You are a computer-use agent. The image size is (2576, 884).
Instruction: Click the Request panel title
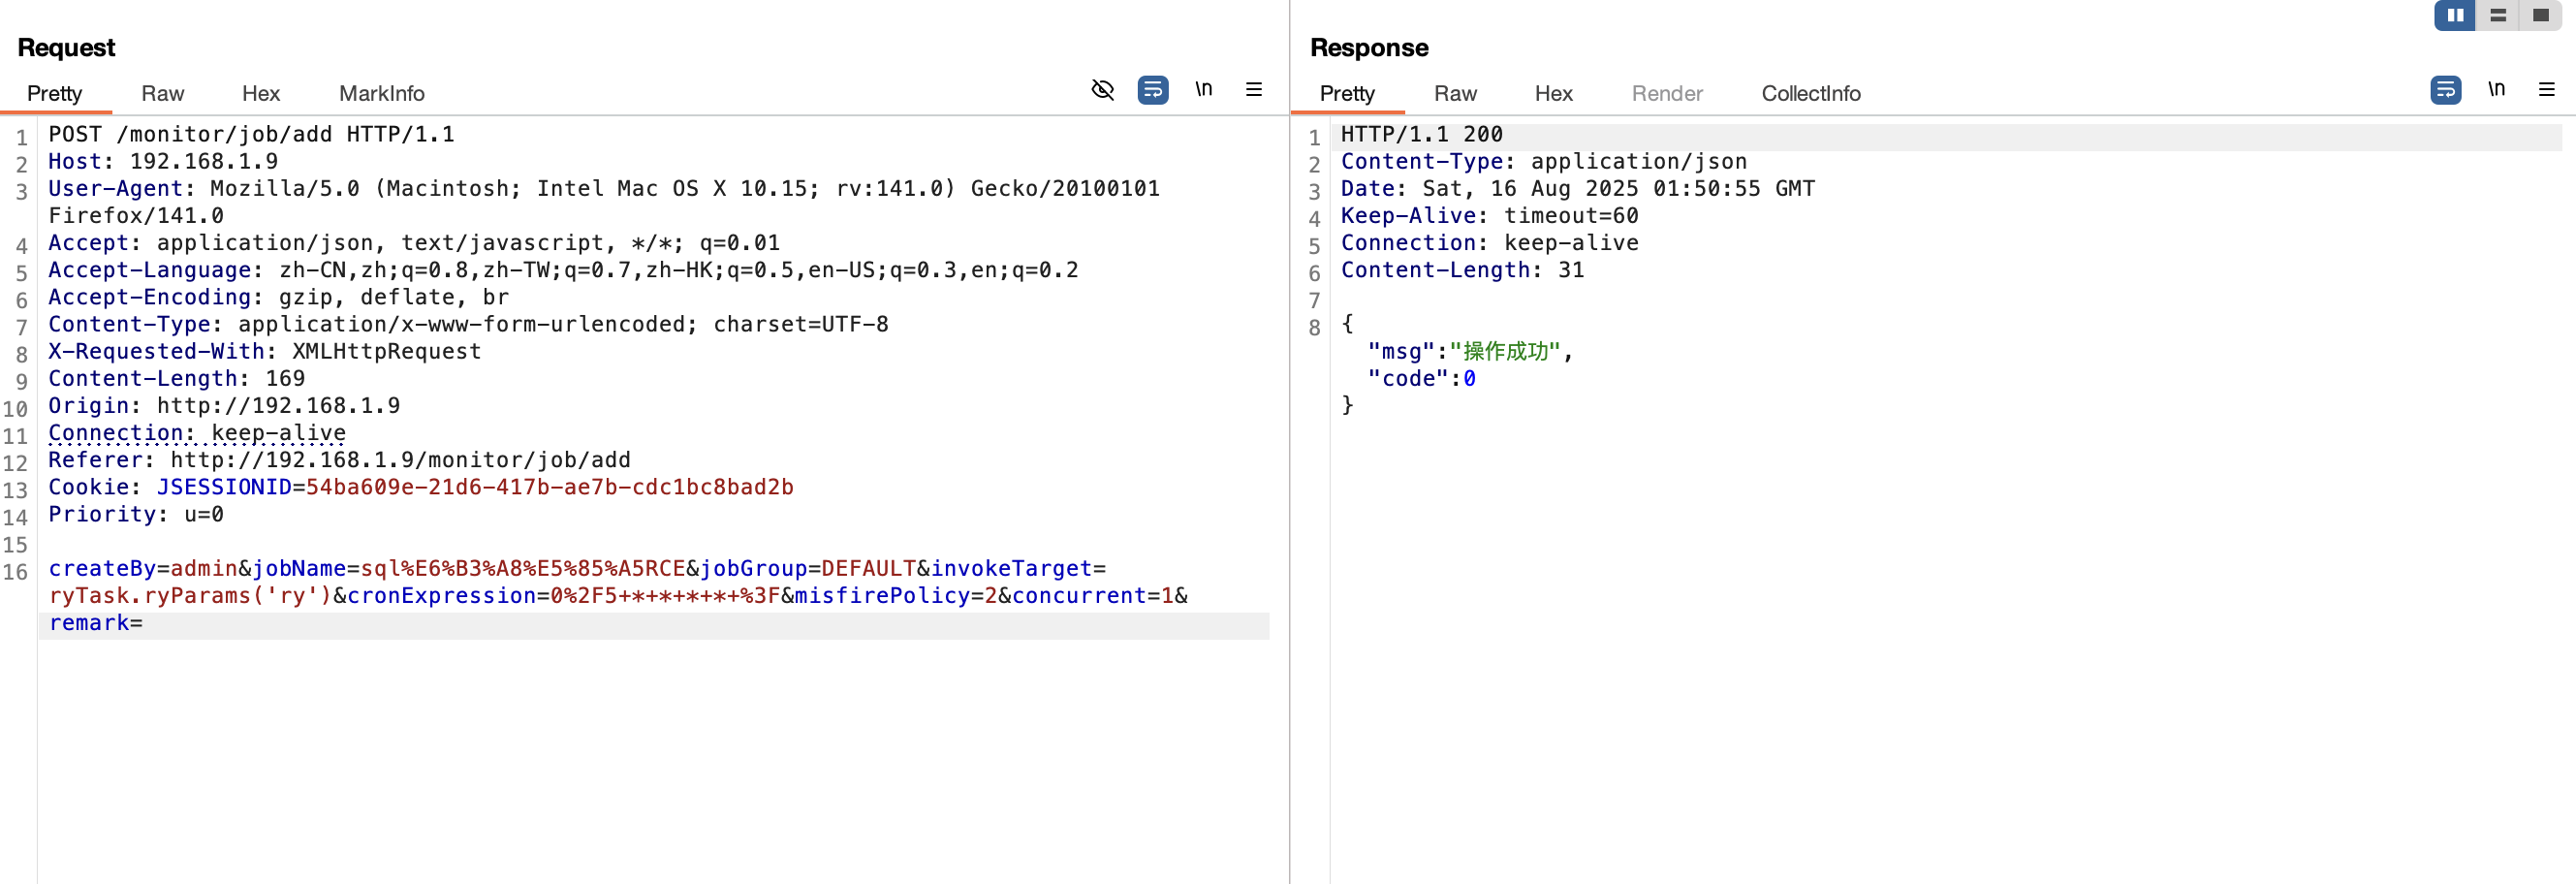pos(66,47)
